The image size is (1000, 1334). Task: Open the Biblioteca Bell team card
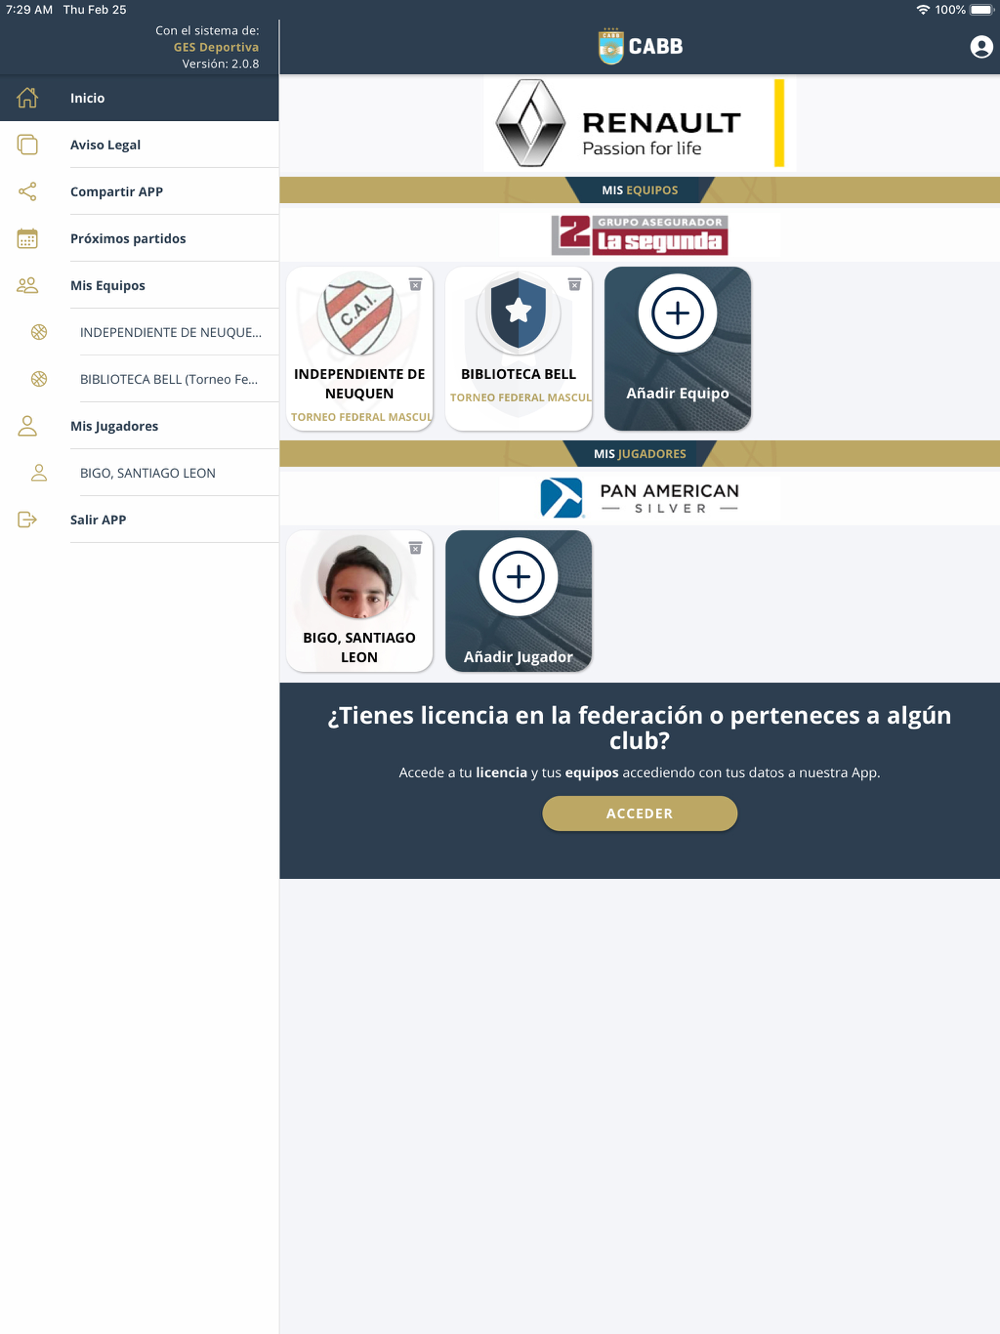pyautogui.click(x=518, y=349)
